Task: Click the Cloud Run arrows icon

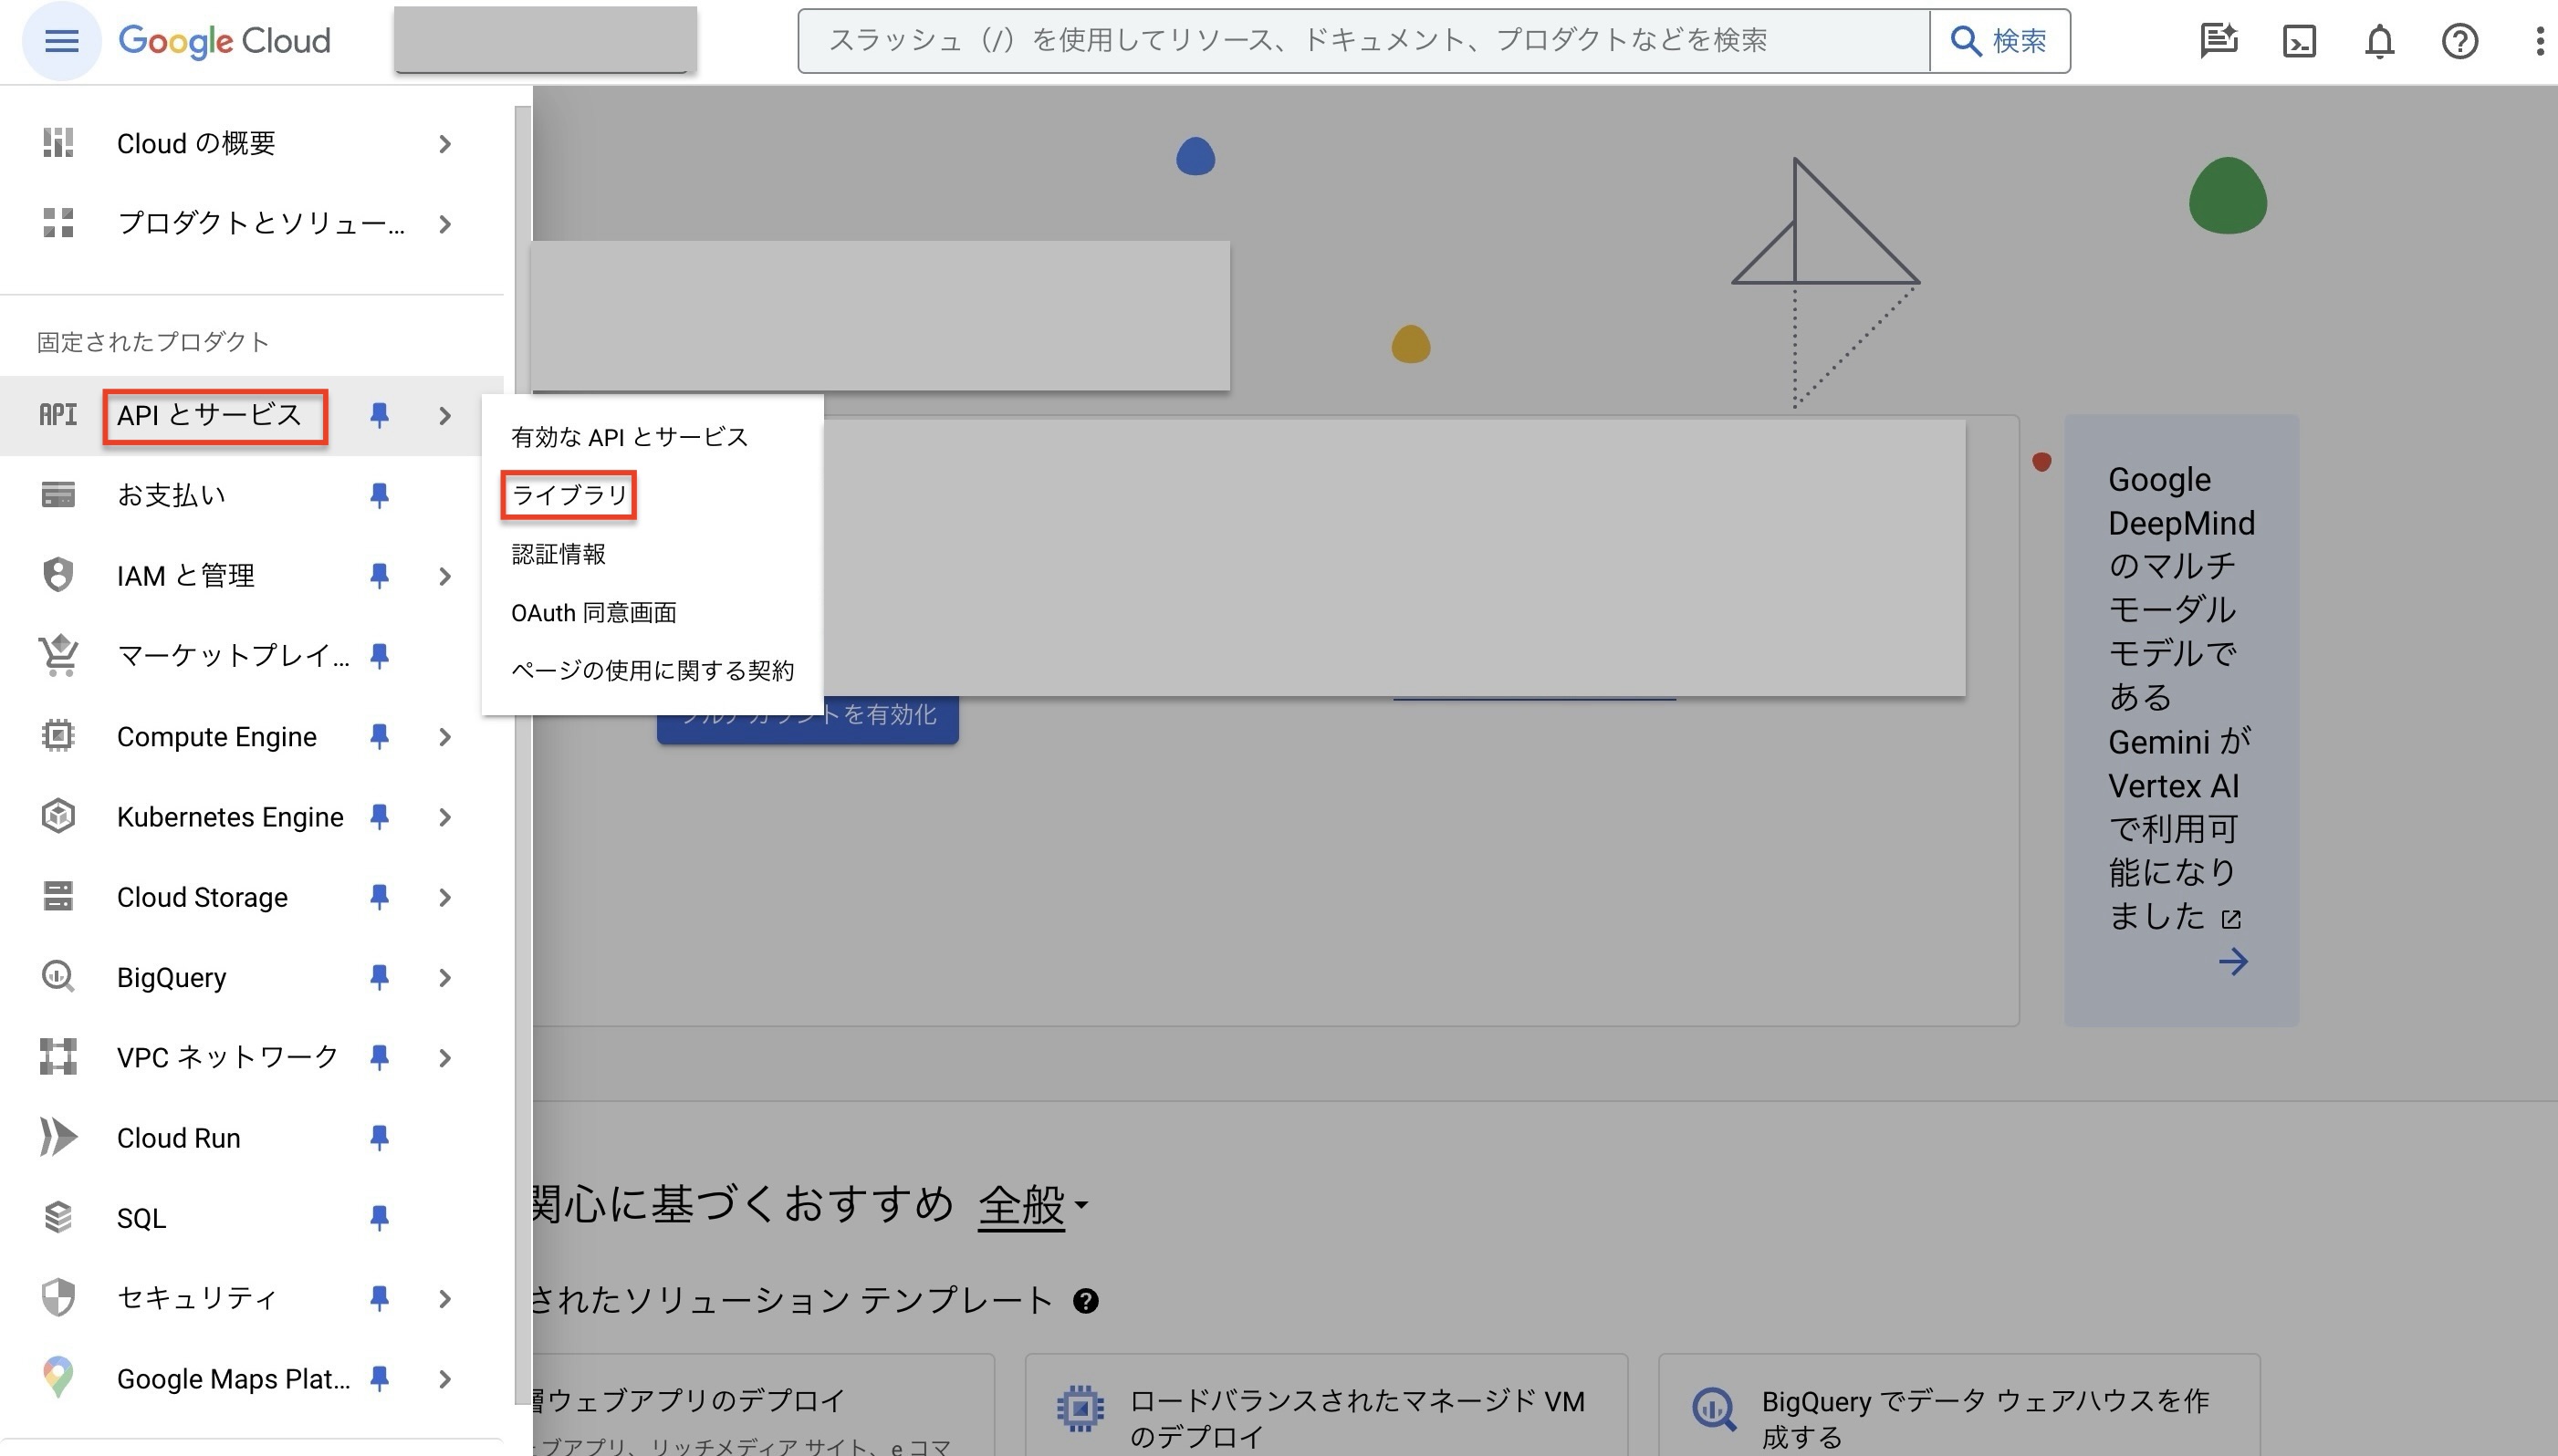Action: click(58, 1137)
